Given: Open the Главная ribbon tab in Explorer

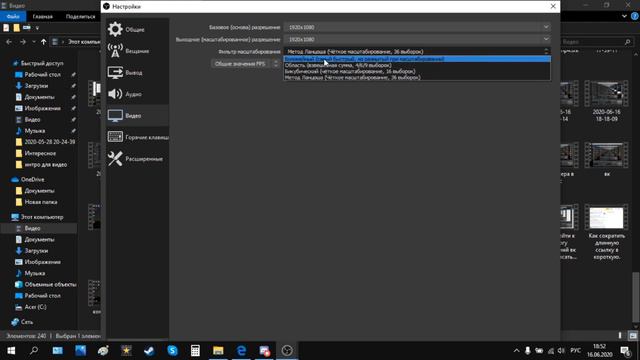Looking at the screenshot, I should pyautogui.click(x=42, y=16).
